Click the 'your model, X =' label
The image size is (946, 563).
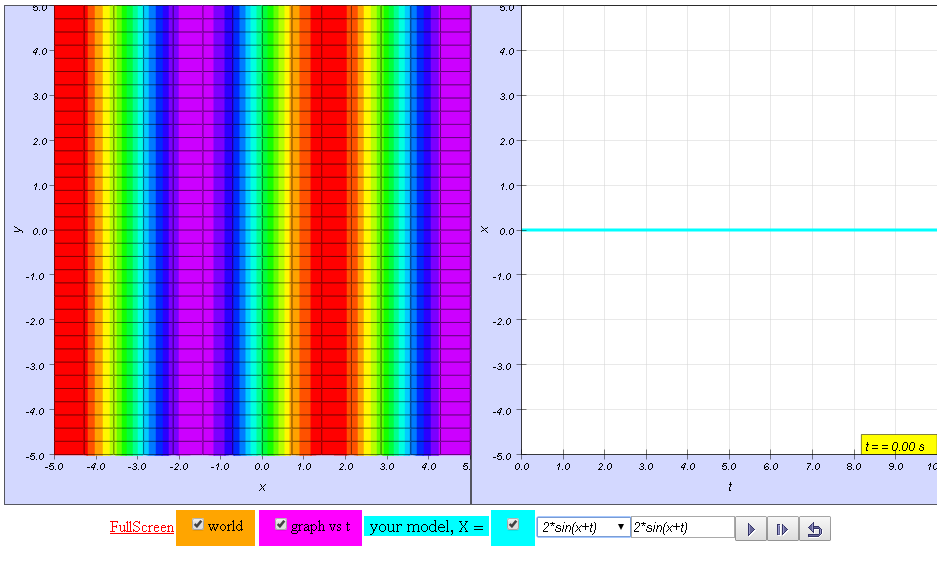(426, 527)
